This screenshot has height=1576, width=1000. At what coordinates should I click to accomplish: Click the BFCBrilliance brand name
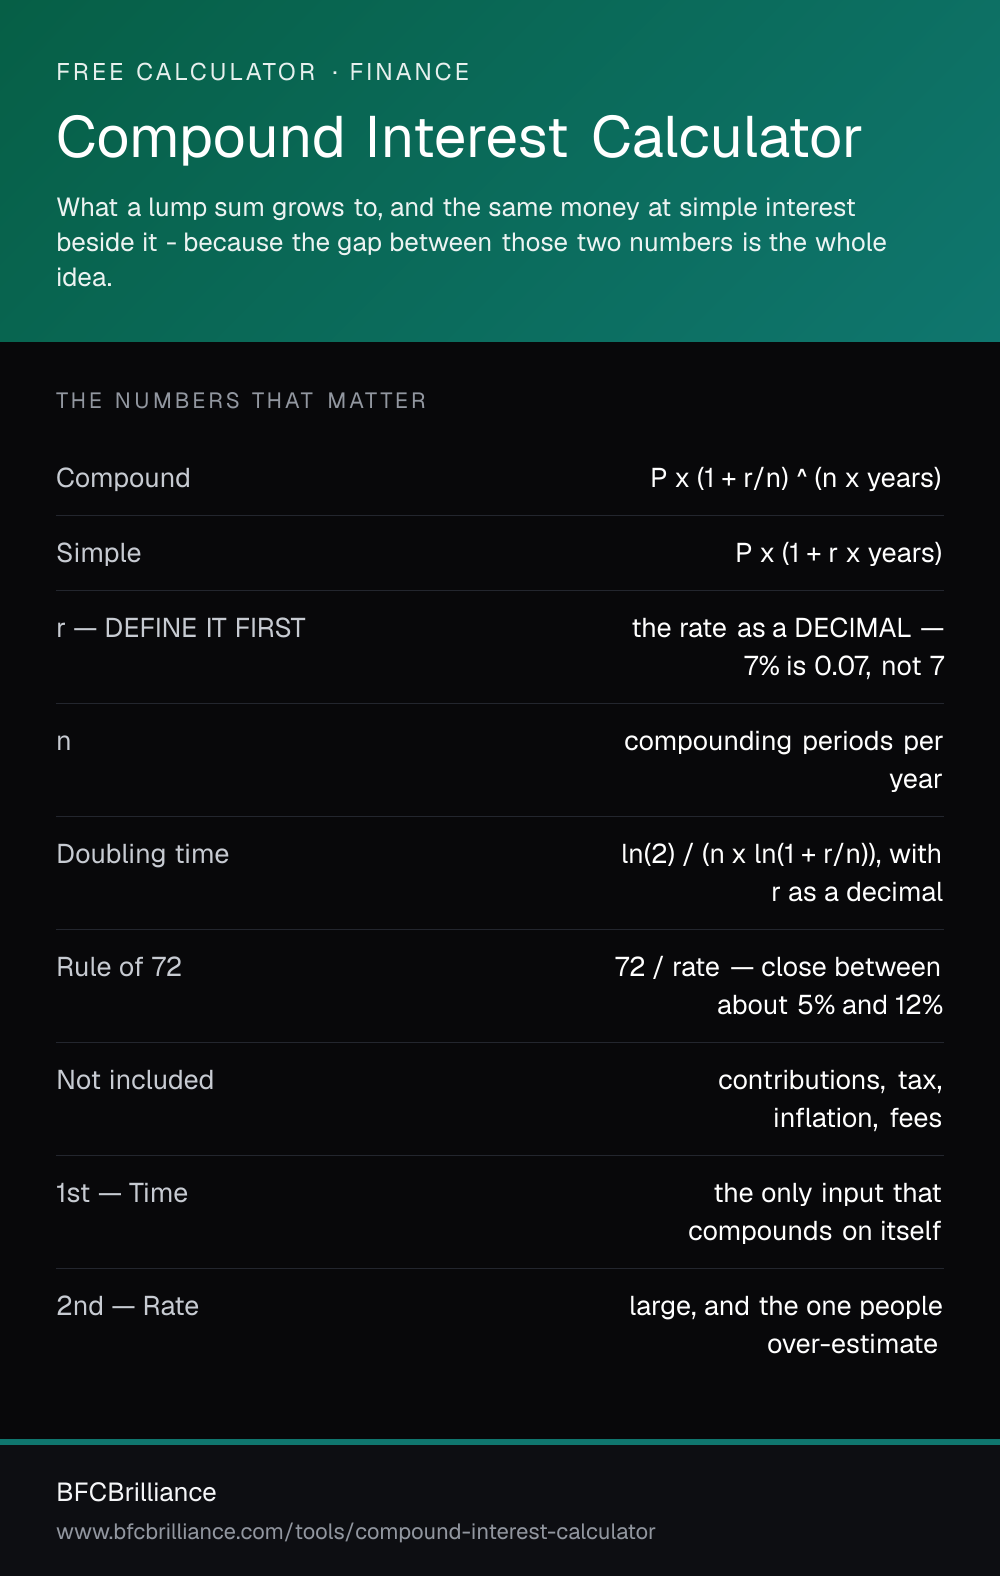137,1492
